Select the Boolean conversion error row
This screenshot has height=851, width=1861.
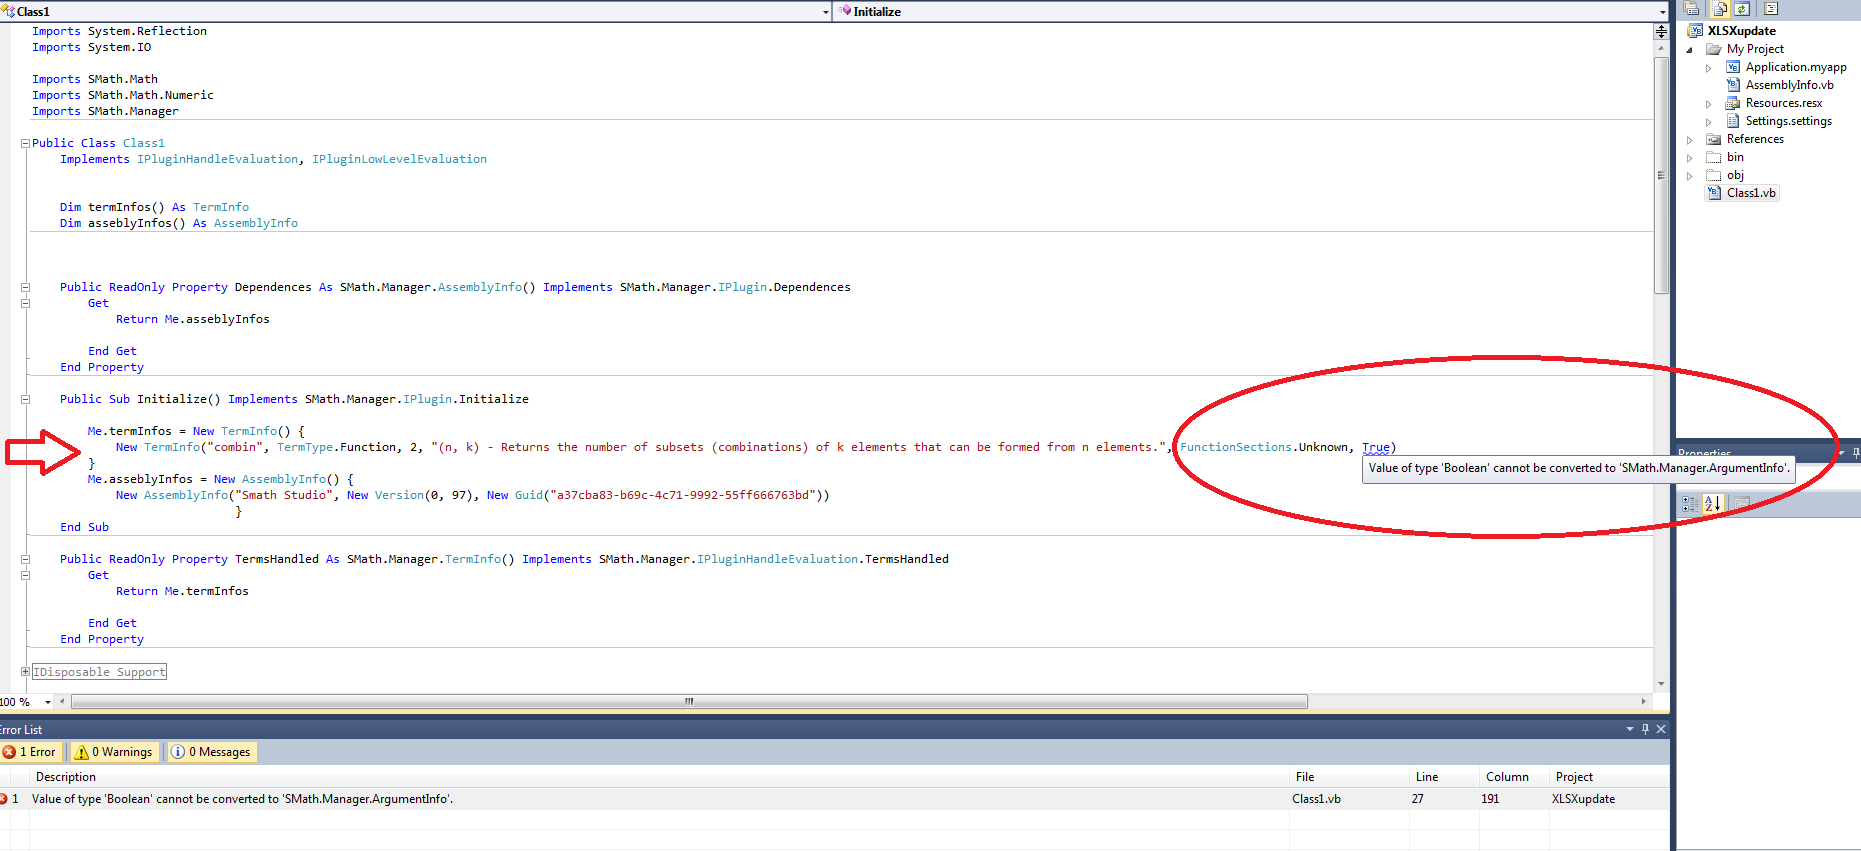[242, 799]
